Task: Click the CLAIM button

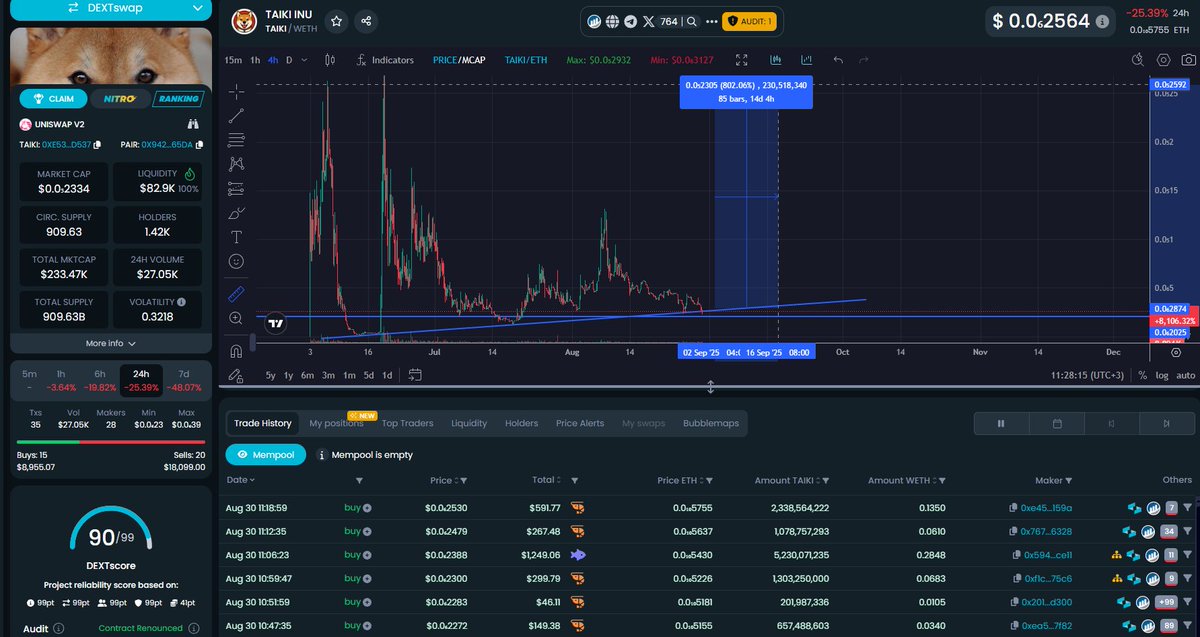Action: (53, 98)
